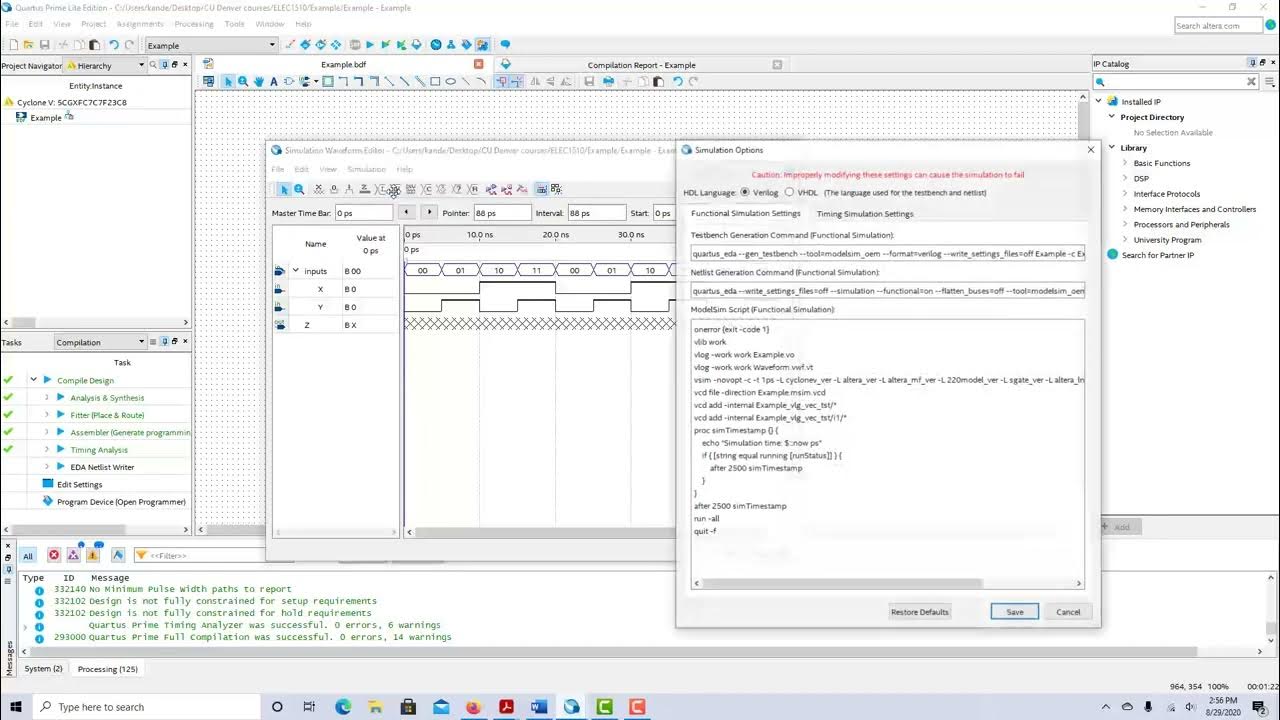This screenshot has height=720, width=1280.
Task: Open the Mail app from the taskbar
Action: pyautogui.click(x=441, y=707)
